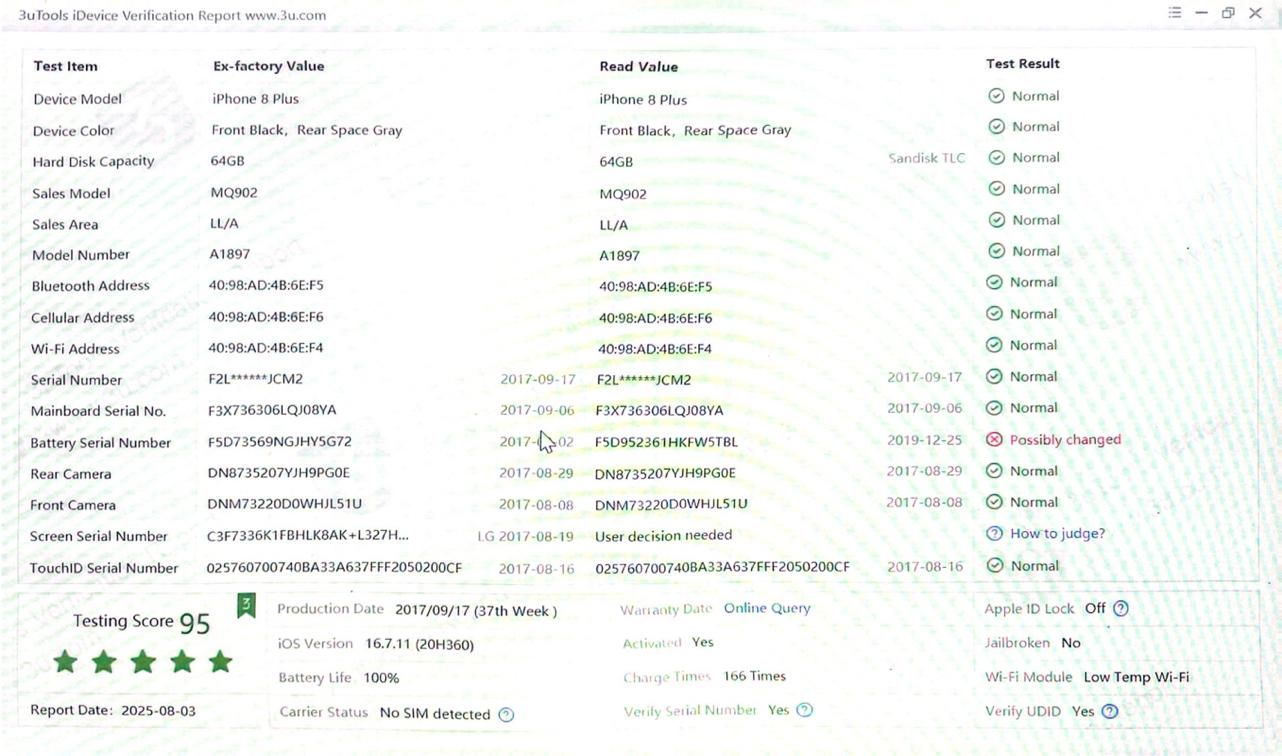Click the green check icon for Hard Disk Capacity
The height and width of the screenshot is (756, 1282).
pyautogui.click(x=996, y=158)
